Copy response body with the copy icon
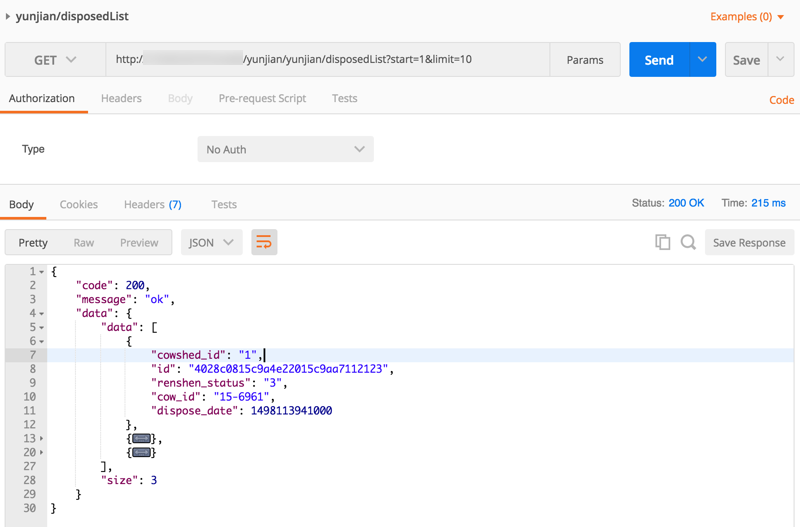The width and height of the screenshot is (800, 527). tap(662, 242)
